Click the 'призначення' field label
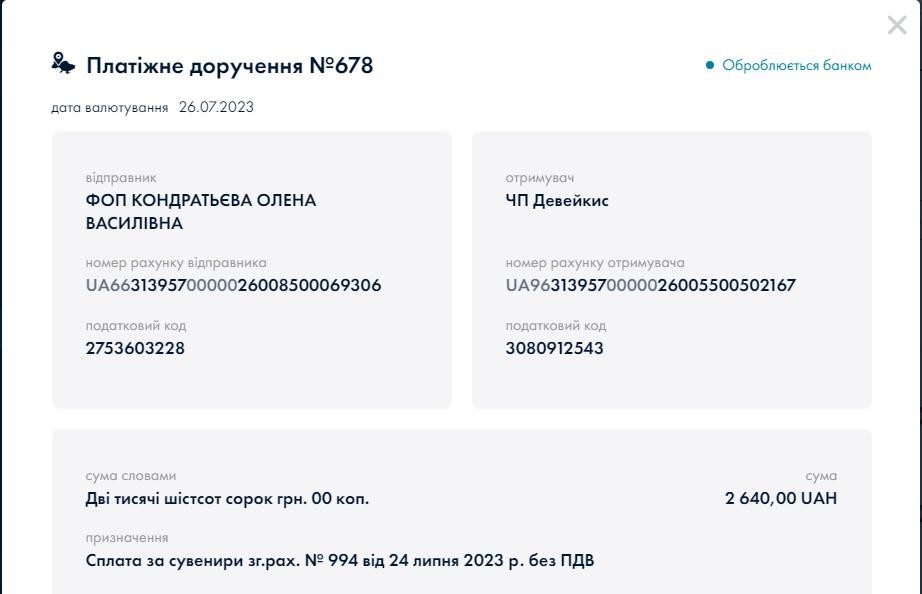Viewport: 922px width, 594px height. click(x=127, y=538)
